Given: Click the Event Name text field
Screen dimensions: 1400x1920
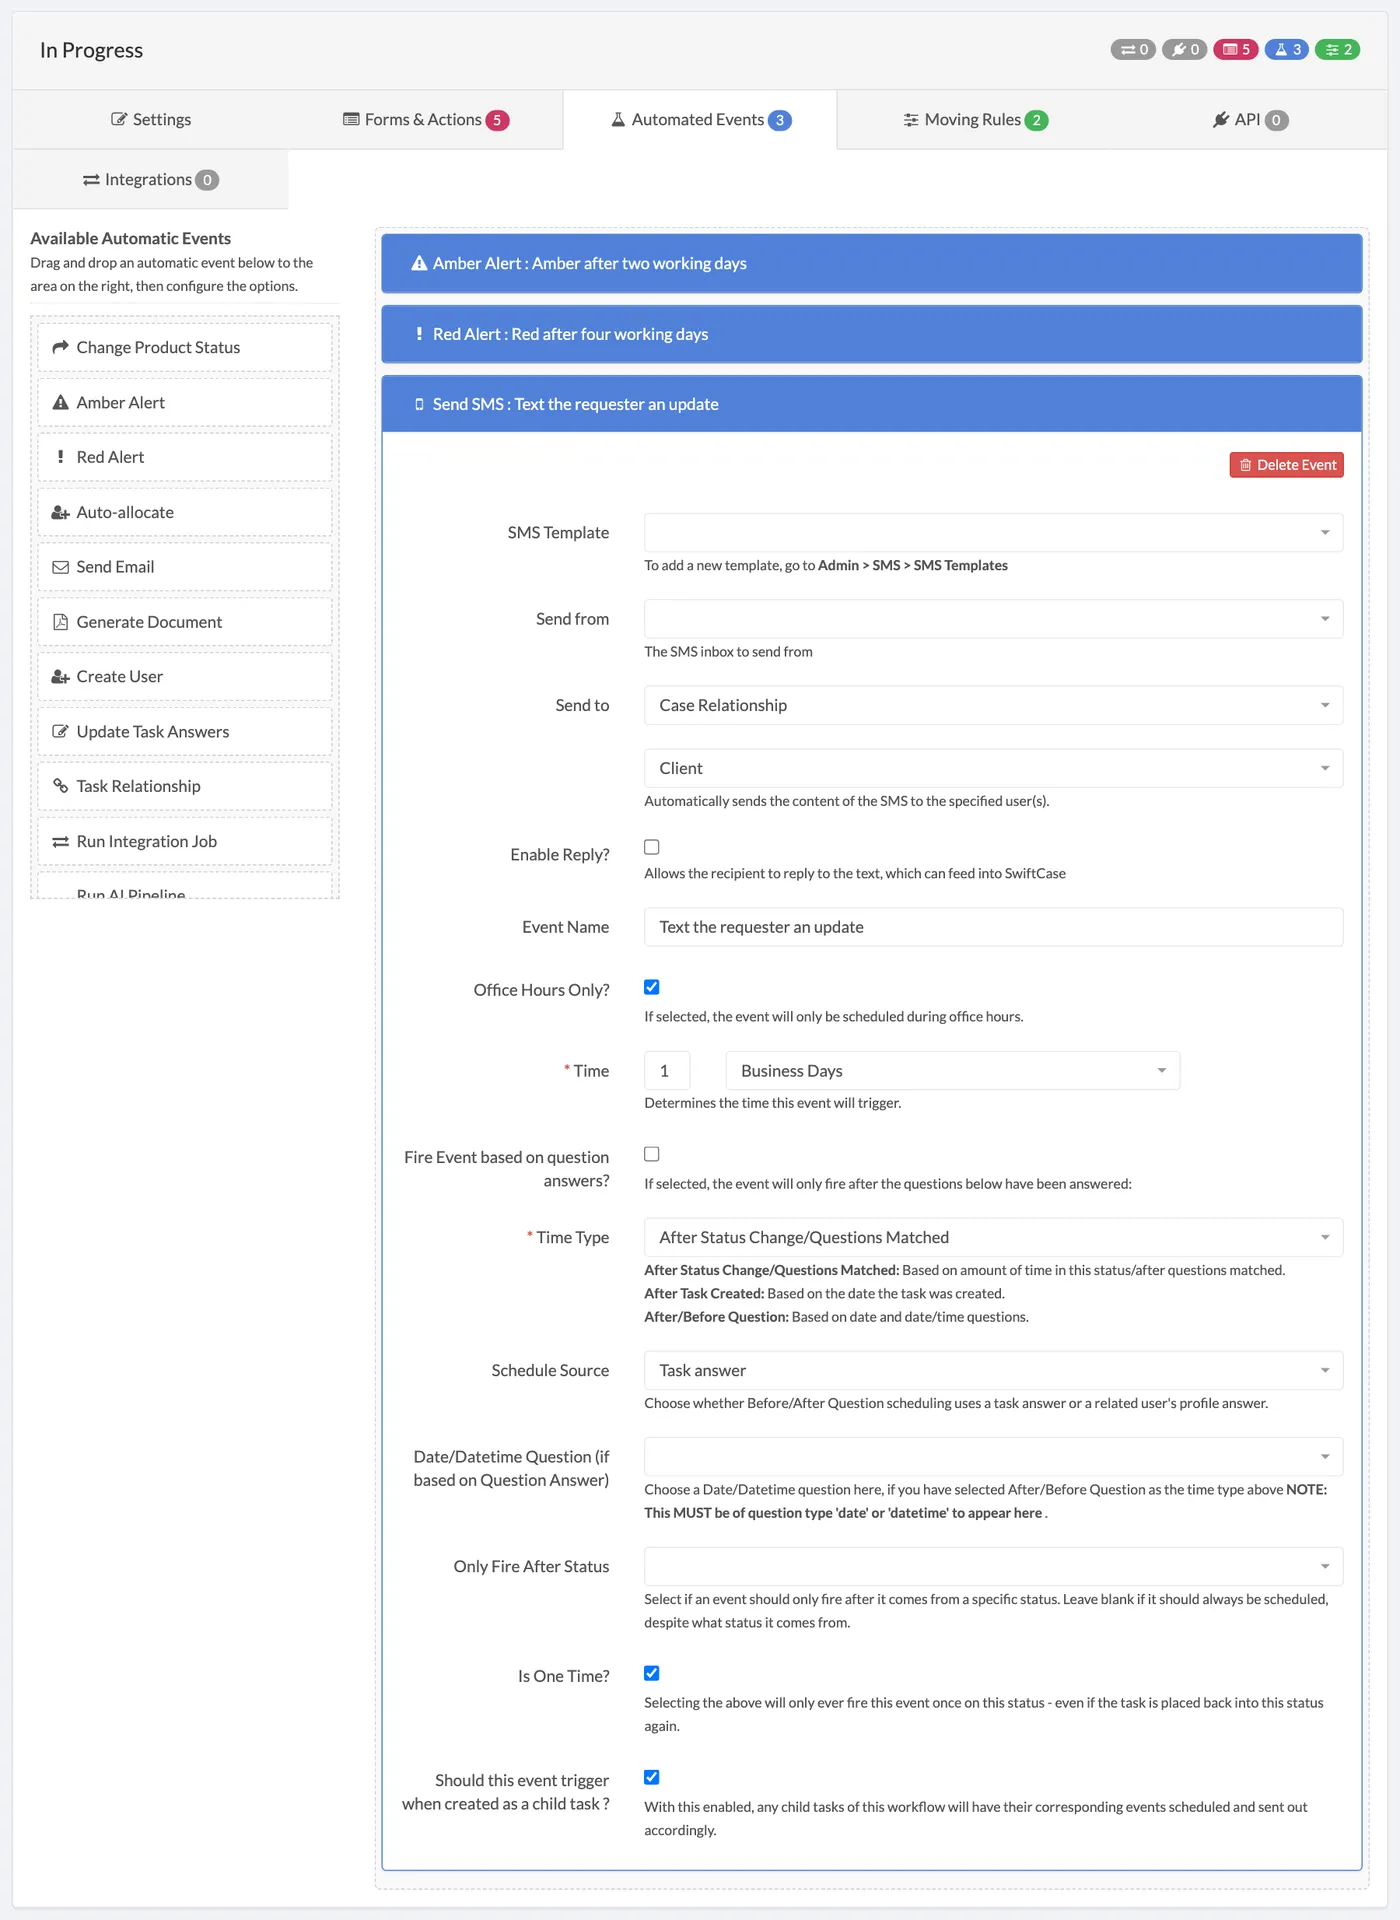Looking at the screenshot, I should 993,927.
